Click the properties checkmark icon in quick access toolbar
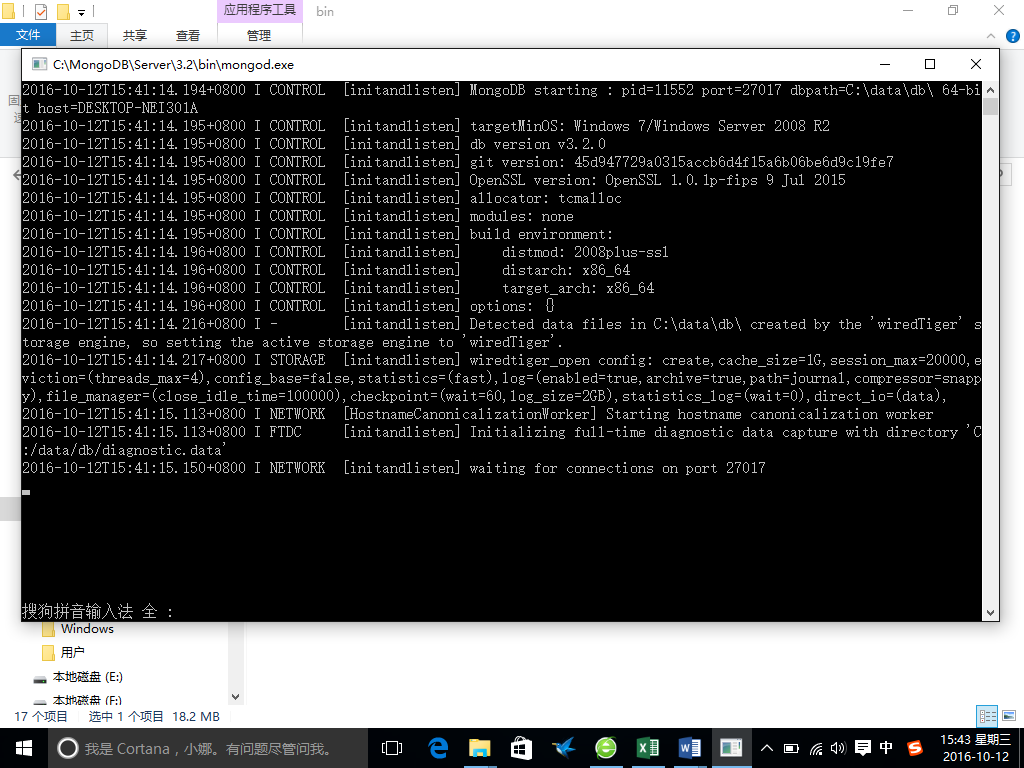 [40, 12]
